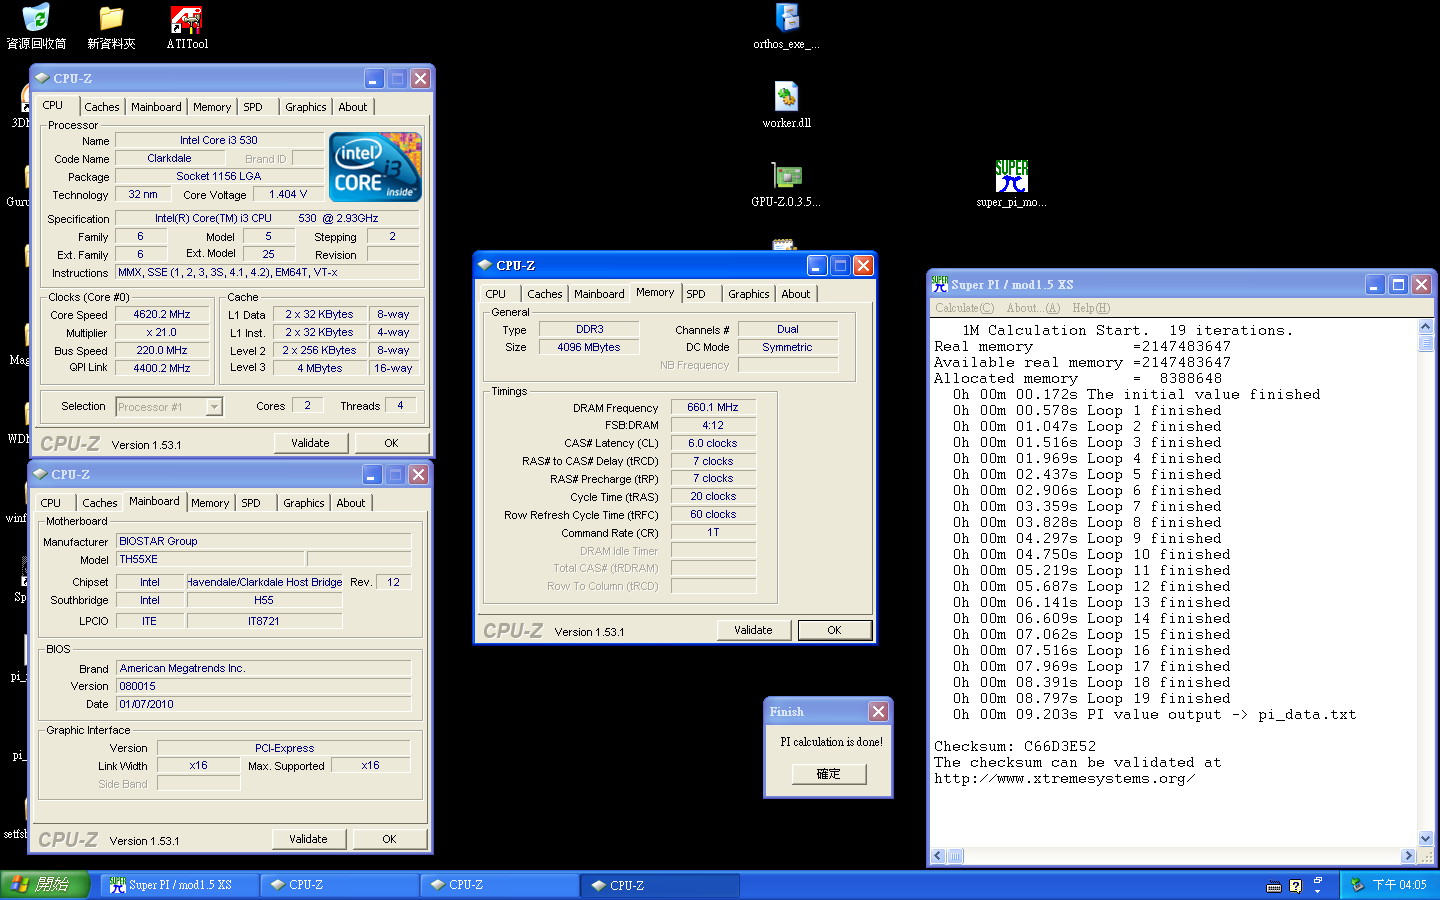Viewport: 1440px width, 900px height.
Task: Open the Windows Start button
Action: coord(45,885)
